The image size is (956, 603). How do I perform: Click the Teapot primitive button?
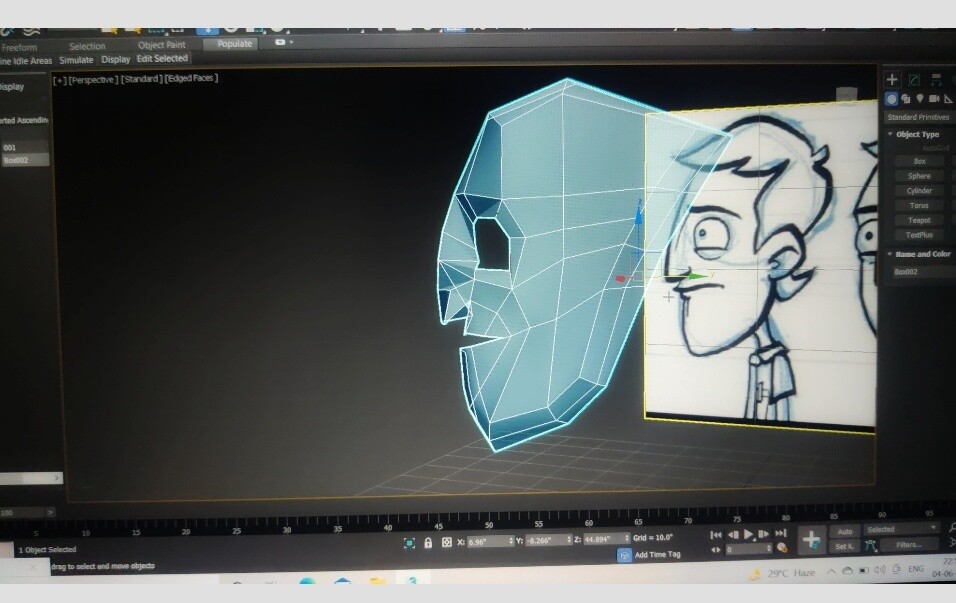(x=918, y=219)
